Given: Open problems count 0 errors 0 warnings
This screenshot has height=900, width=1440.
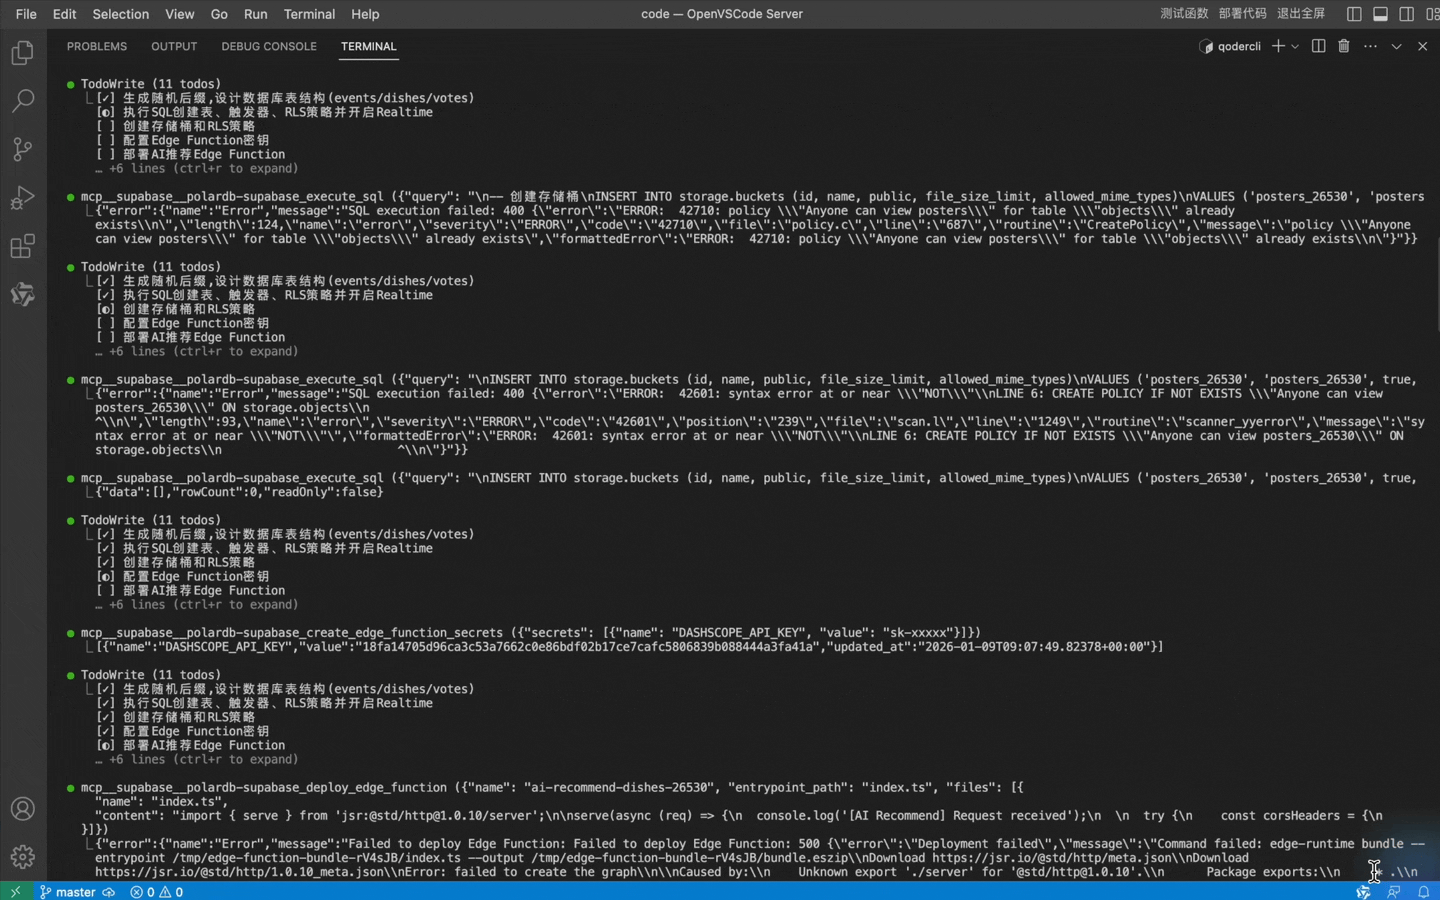Looking at the screenshot, I should click(157, 892).
